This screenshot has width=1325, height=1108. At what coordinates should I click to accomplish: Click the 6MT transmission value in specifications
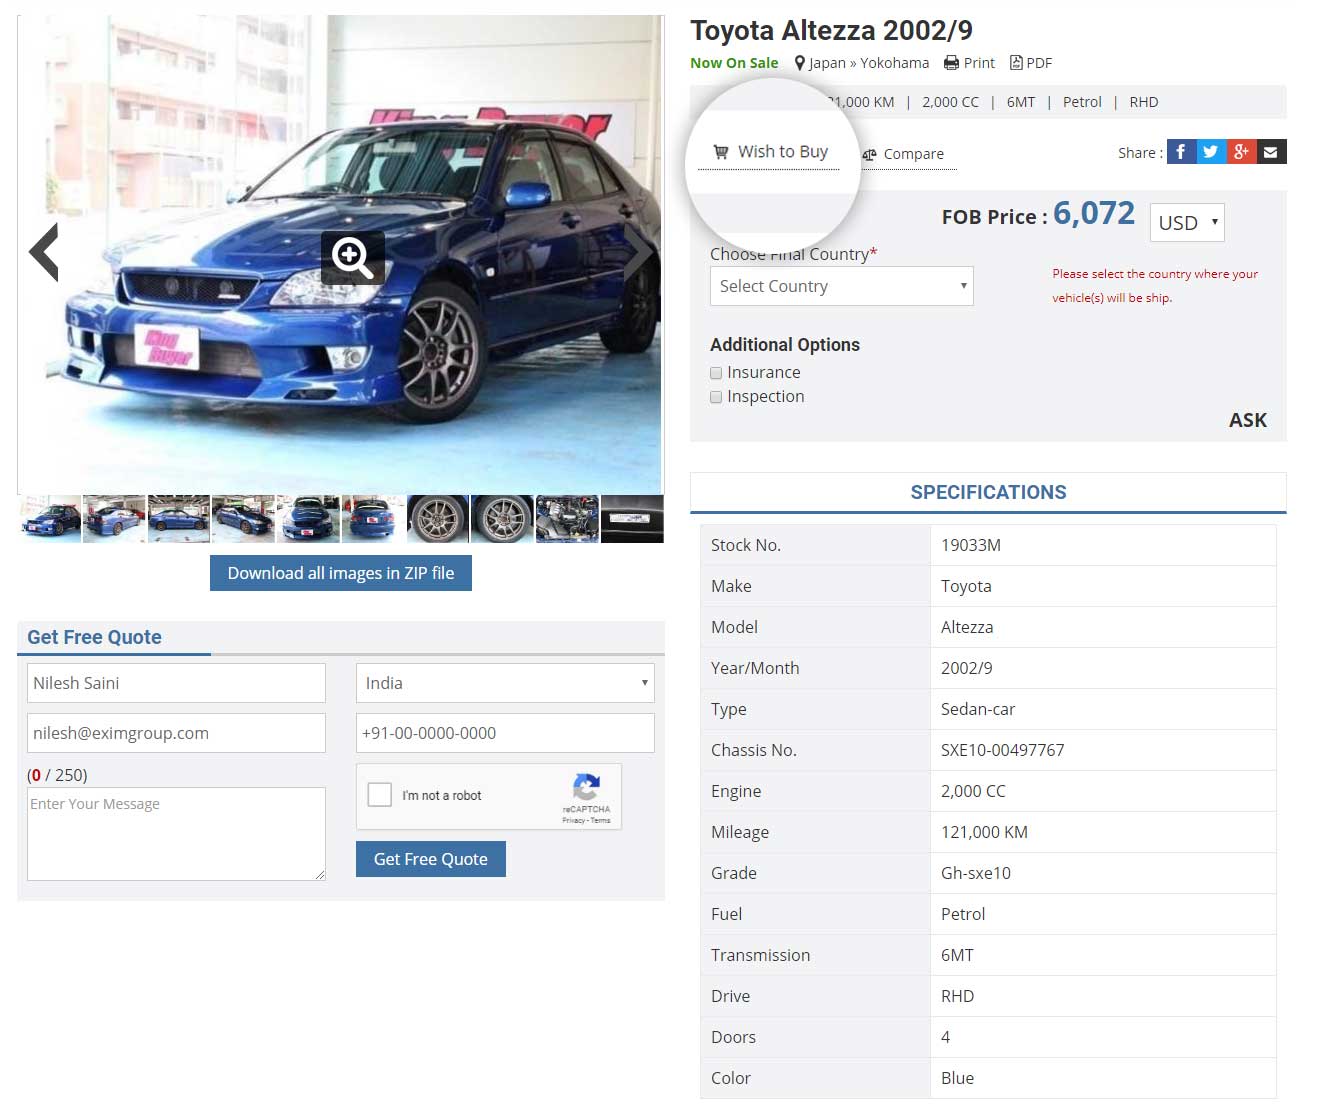click(957, 955)
